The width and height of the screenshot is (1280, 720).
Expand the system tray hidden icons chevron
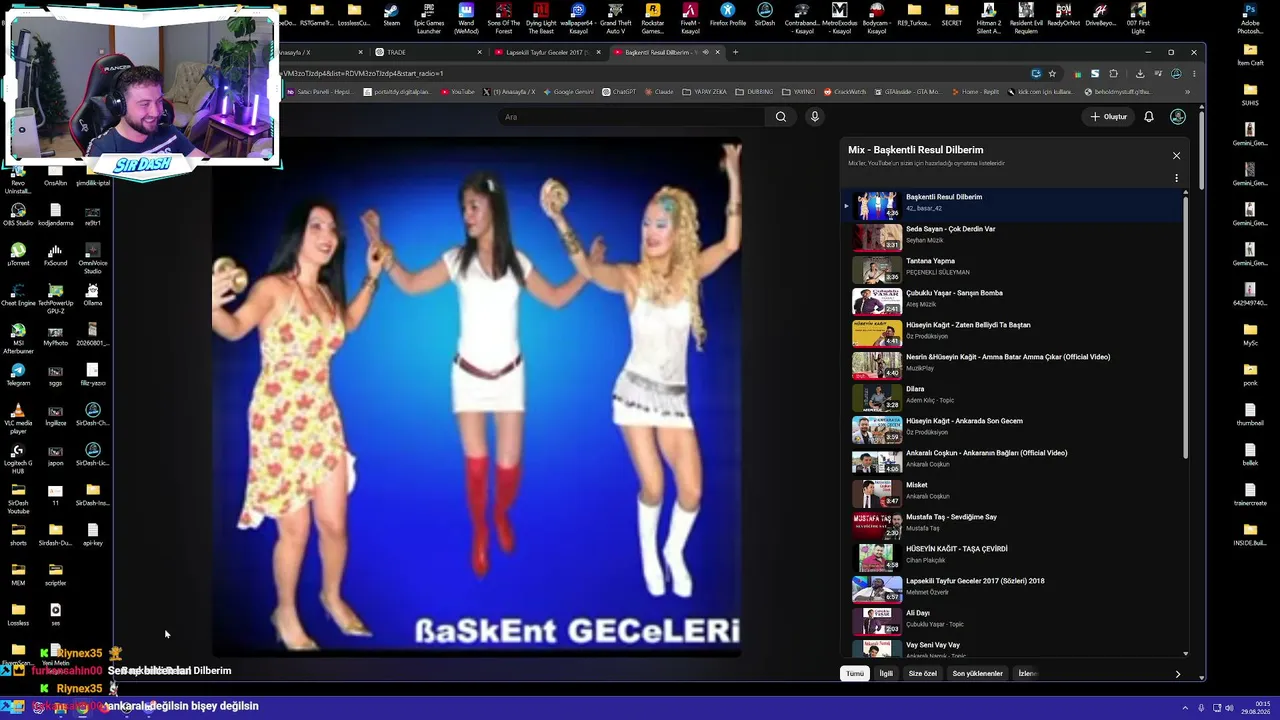(1187, 708)
